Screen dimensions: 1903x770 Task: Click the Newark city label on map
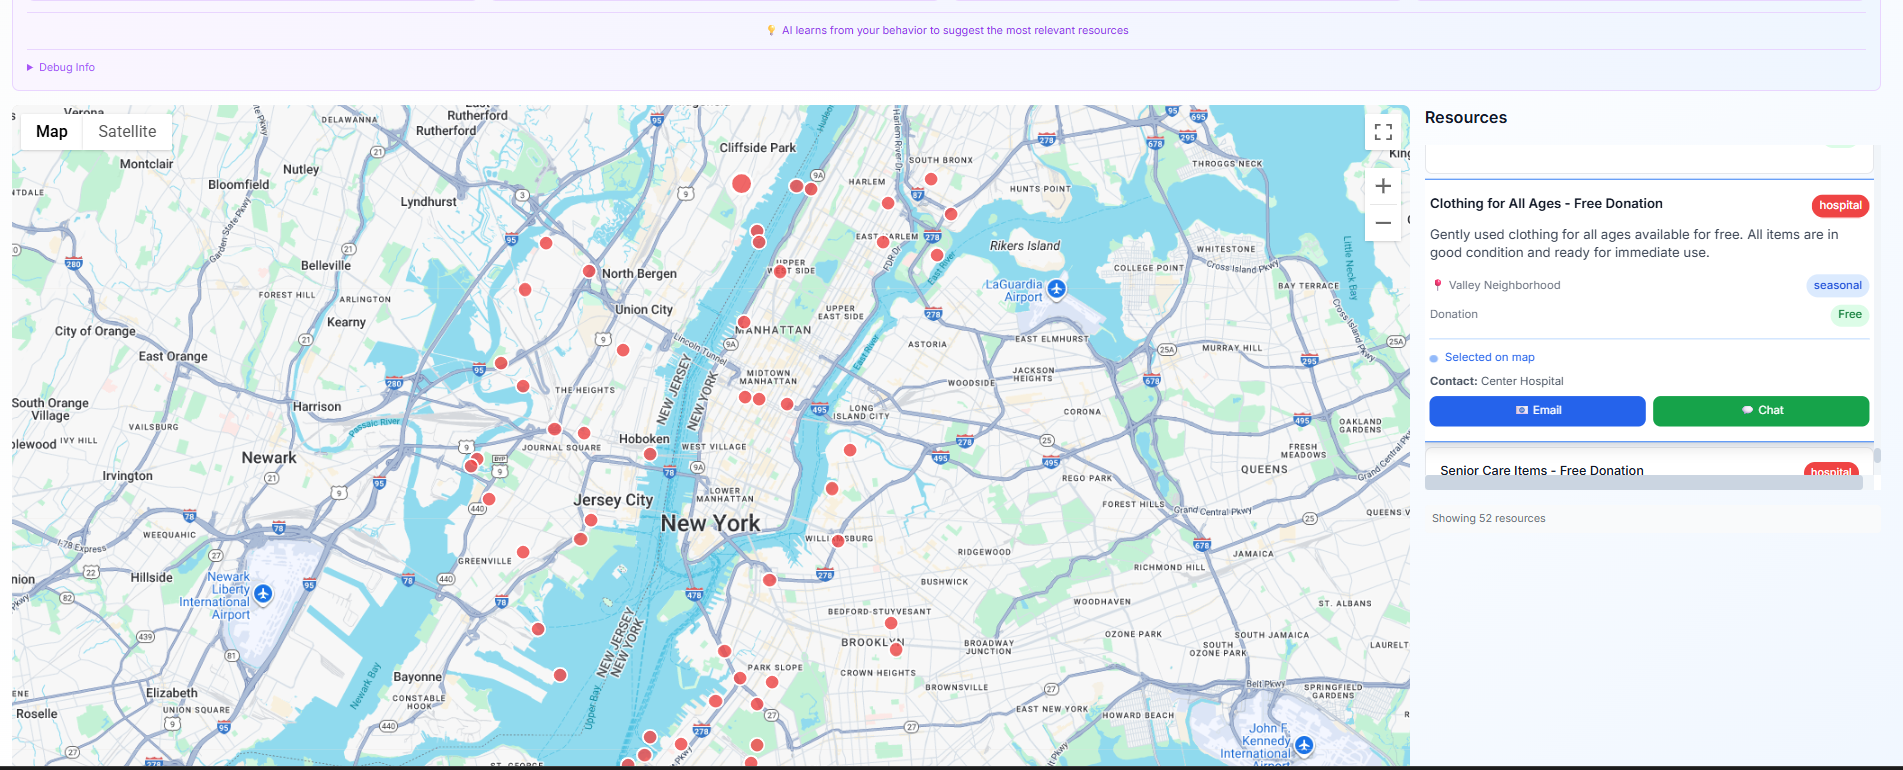pyautogui.click(x=269, y=457)
